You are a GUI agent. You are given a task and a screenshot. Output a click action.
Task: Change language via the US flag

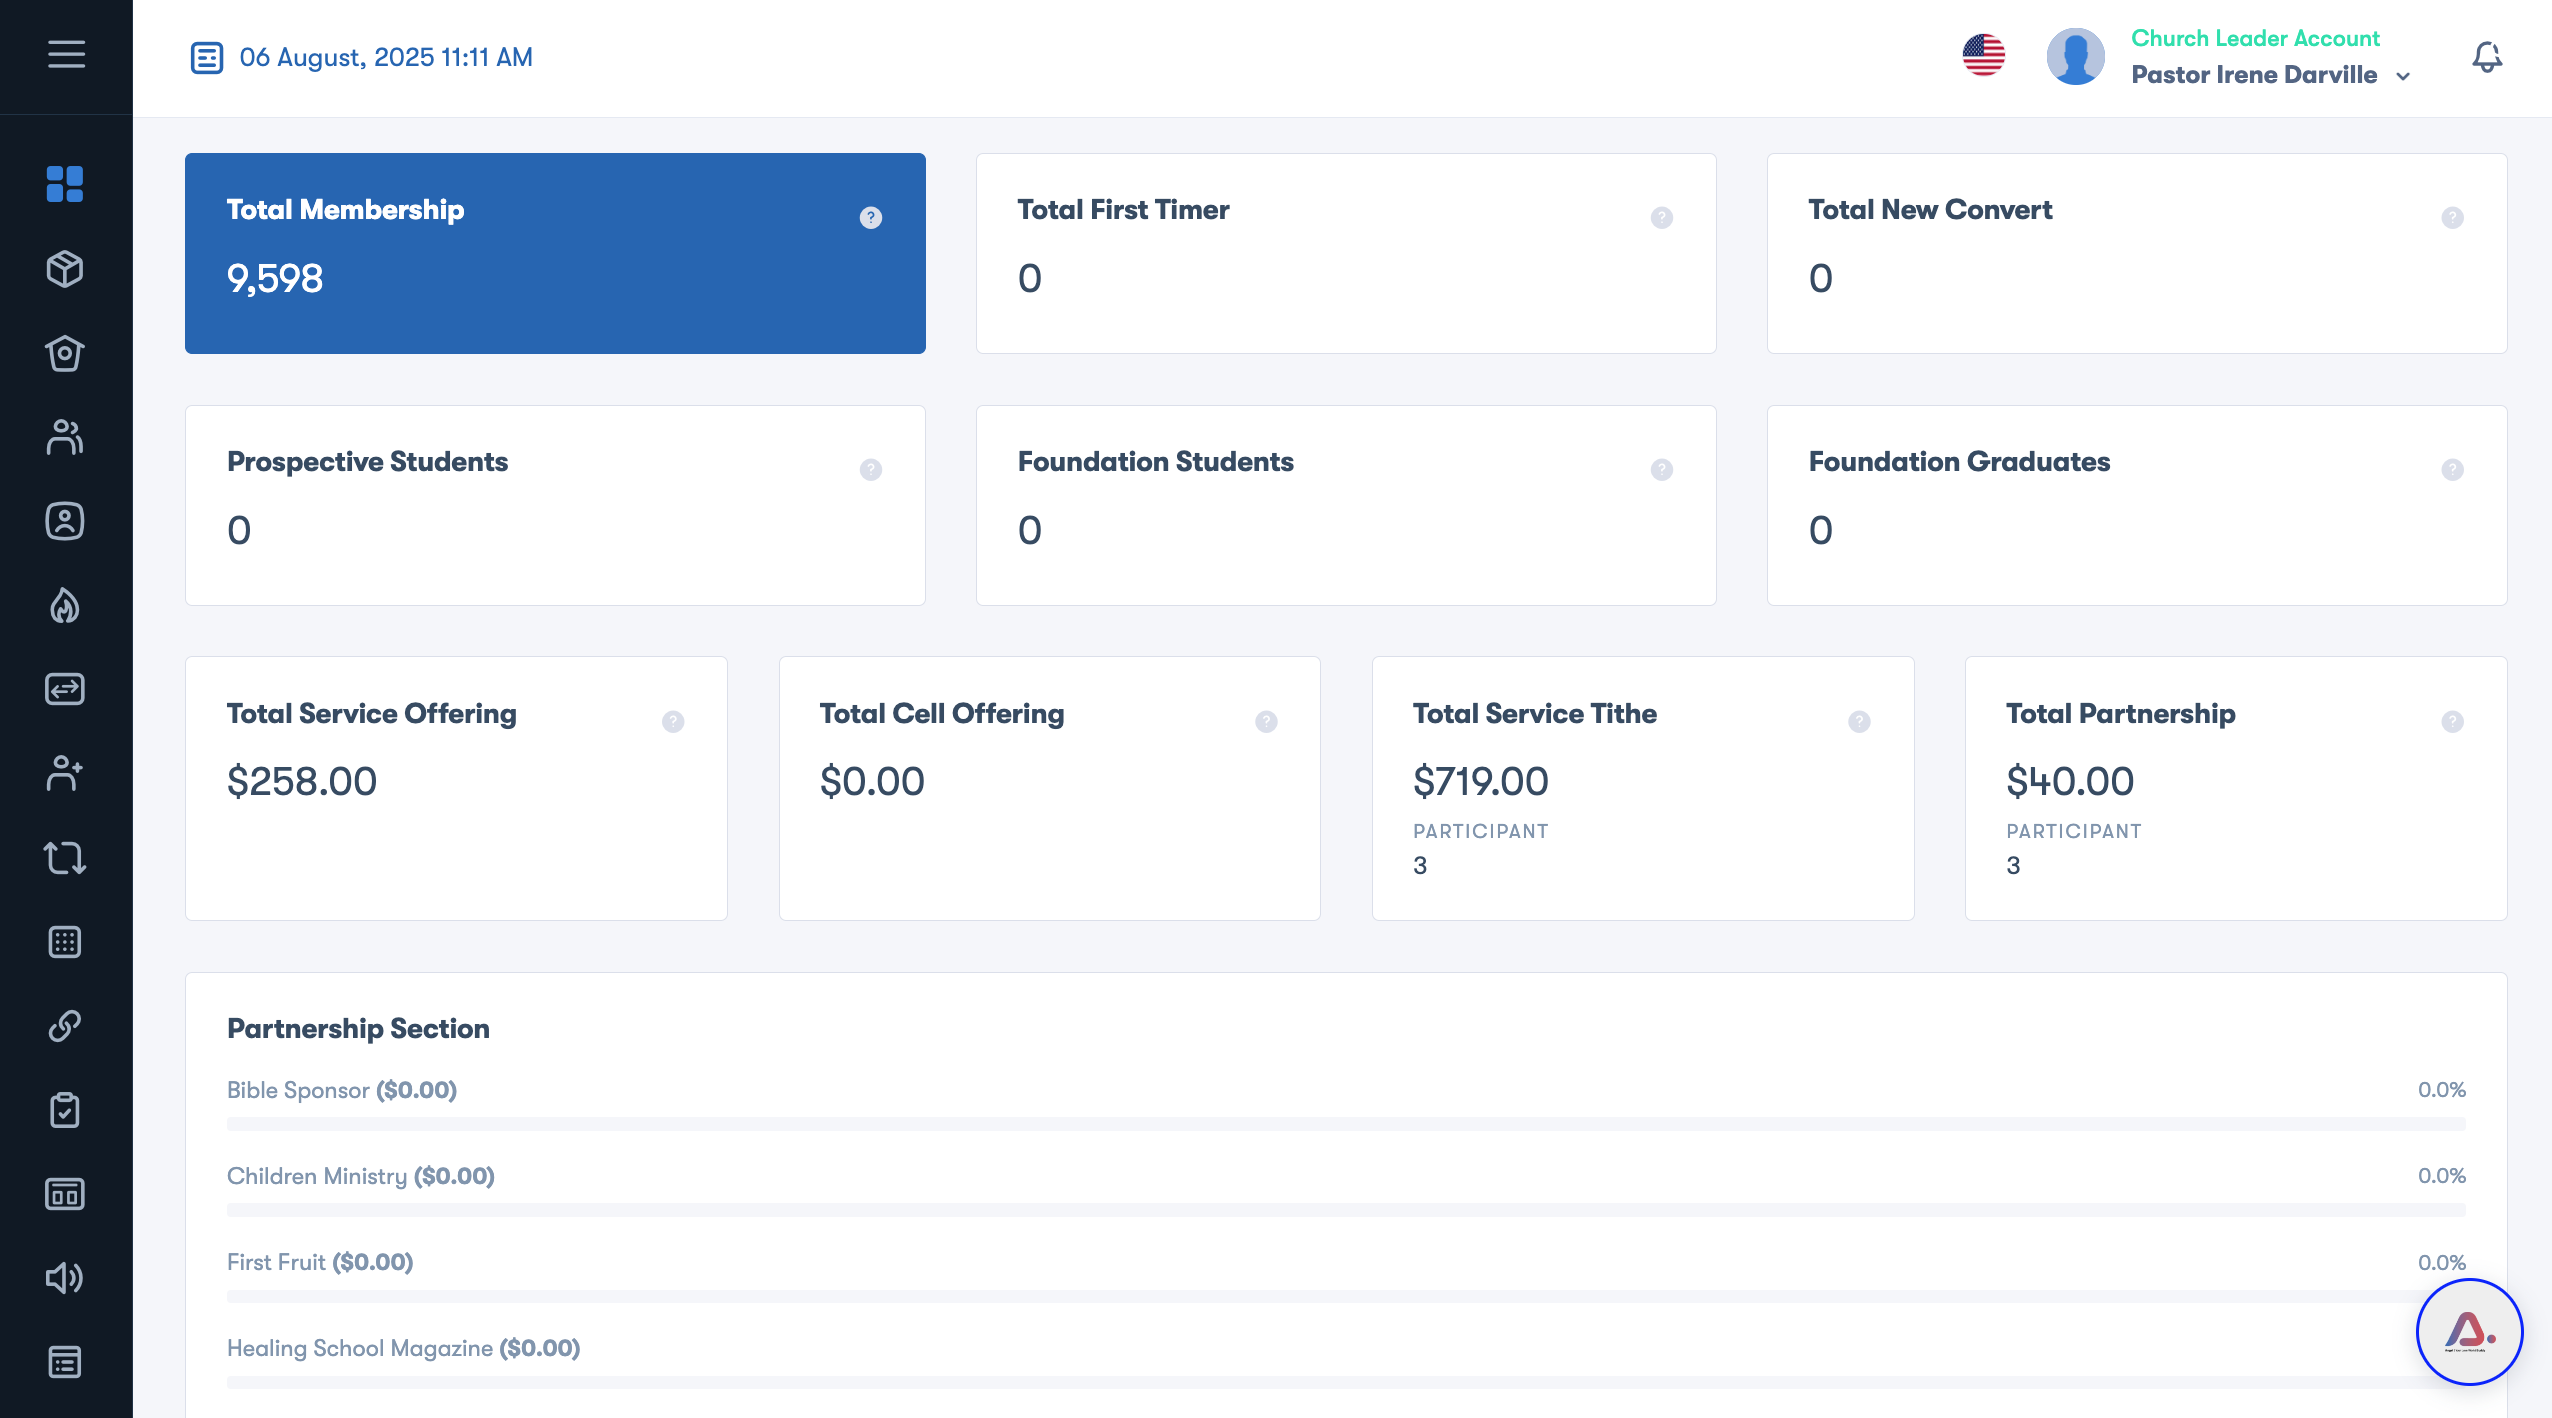tap(1983, 55)
